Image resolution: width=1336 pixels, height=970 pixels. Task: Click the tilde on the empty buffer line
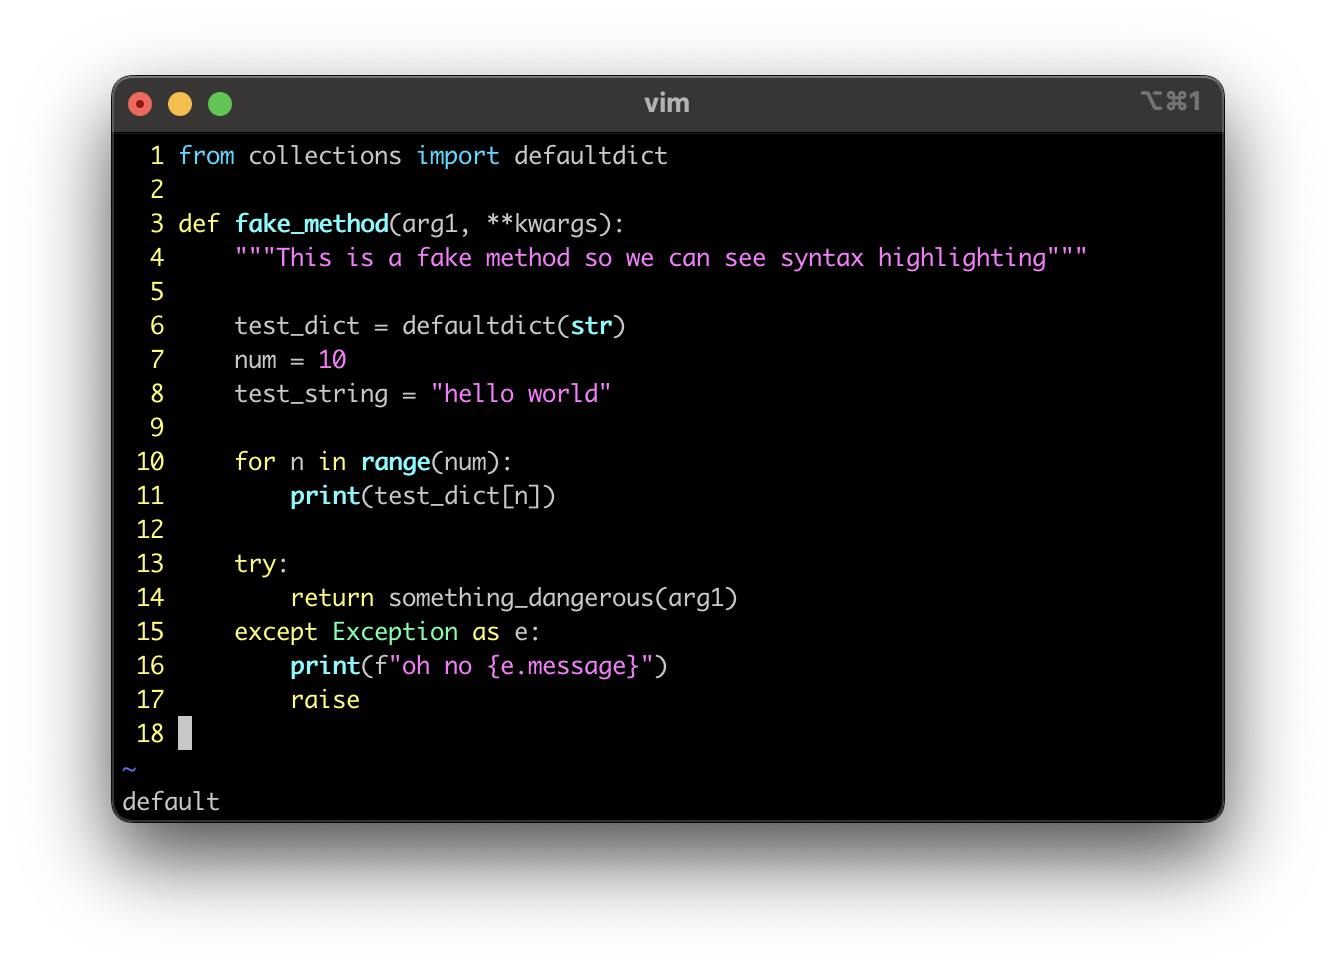coord(128,768)
